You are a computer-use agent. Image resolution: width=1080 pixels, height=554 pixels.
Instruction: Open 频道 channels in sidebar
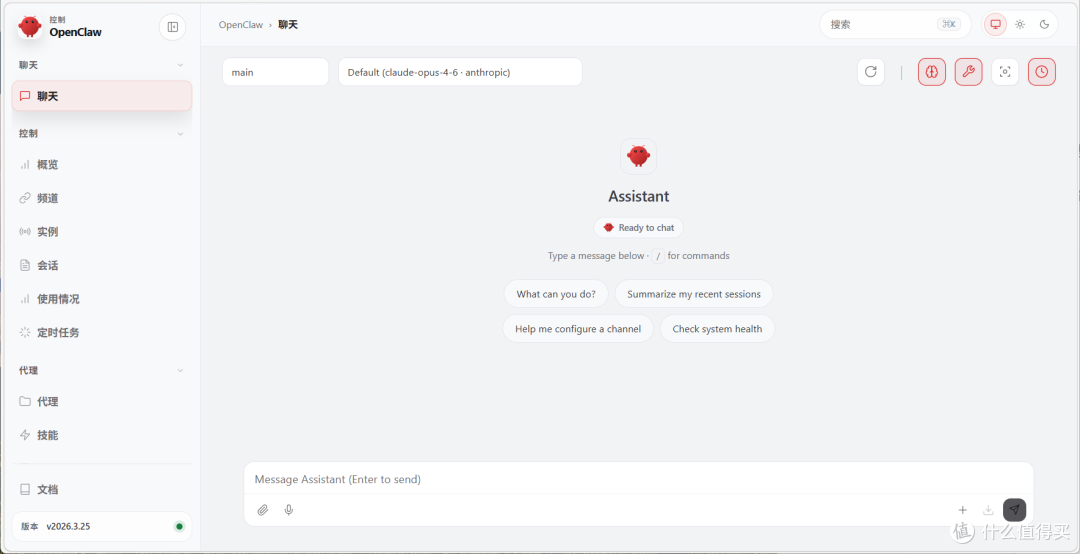pyautogui.click(x=102, y=198)
